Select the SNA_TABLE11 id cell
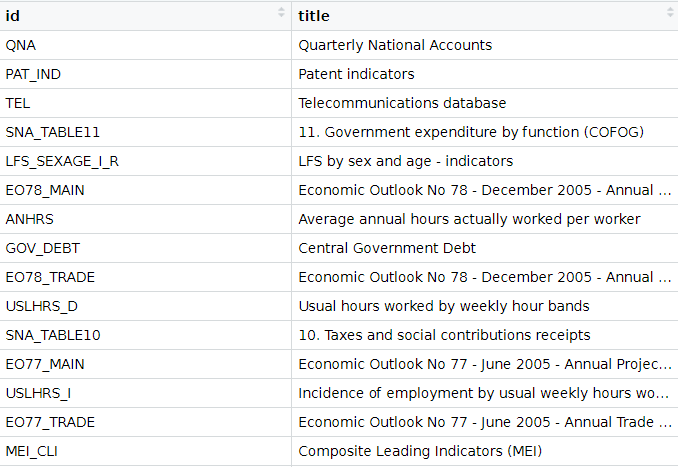Image resolution: width=678 pixels, height=467 pixels. click(52, 132)
